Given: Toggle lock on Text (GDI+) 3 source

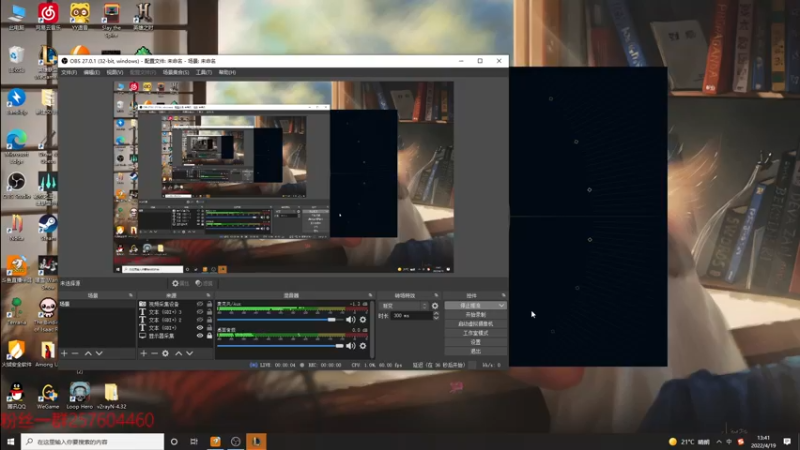Looking at the screenshot, I should point(209,312).
